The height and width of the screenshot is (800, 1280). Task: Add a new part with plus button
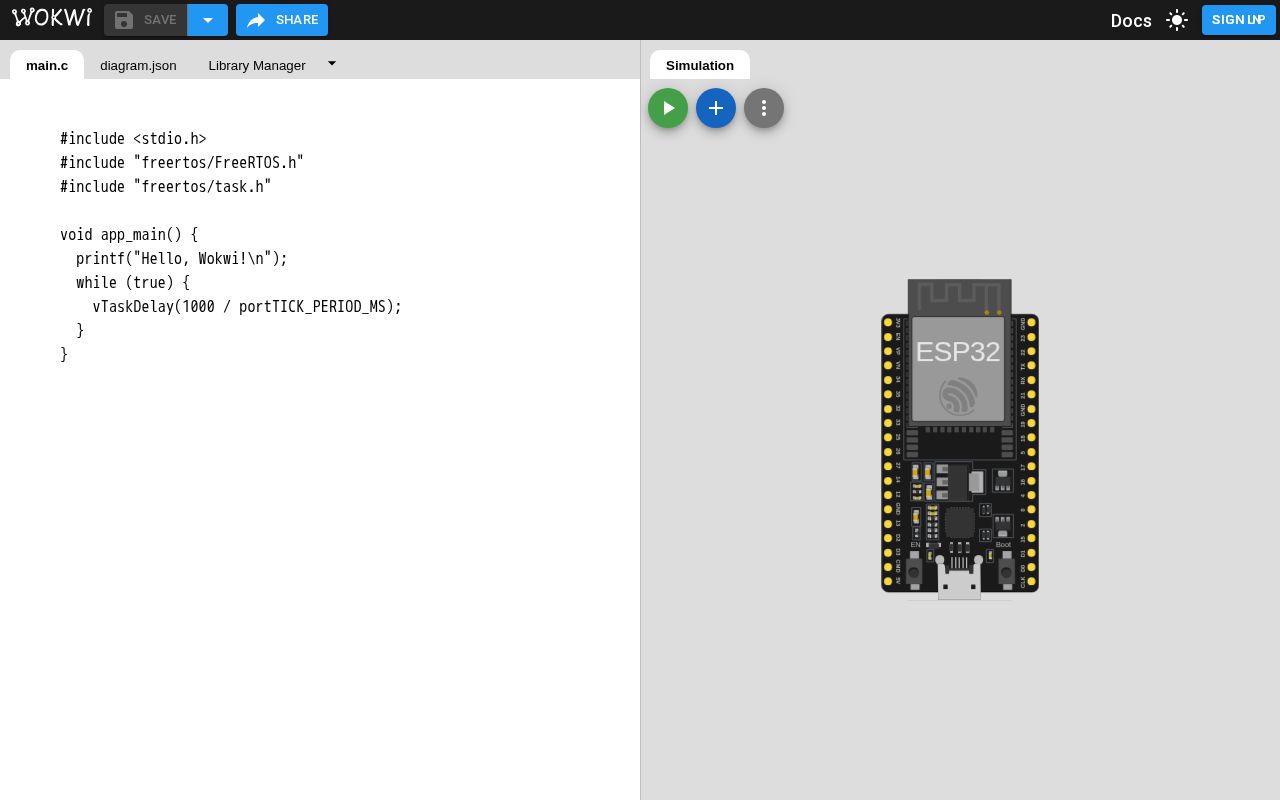pyautogui.click(x=716, y=108)
